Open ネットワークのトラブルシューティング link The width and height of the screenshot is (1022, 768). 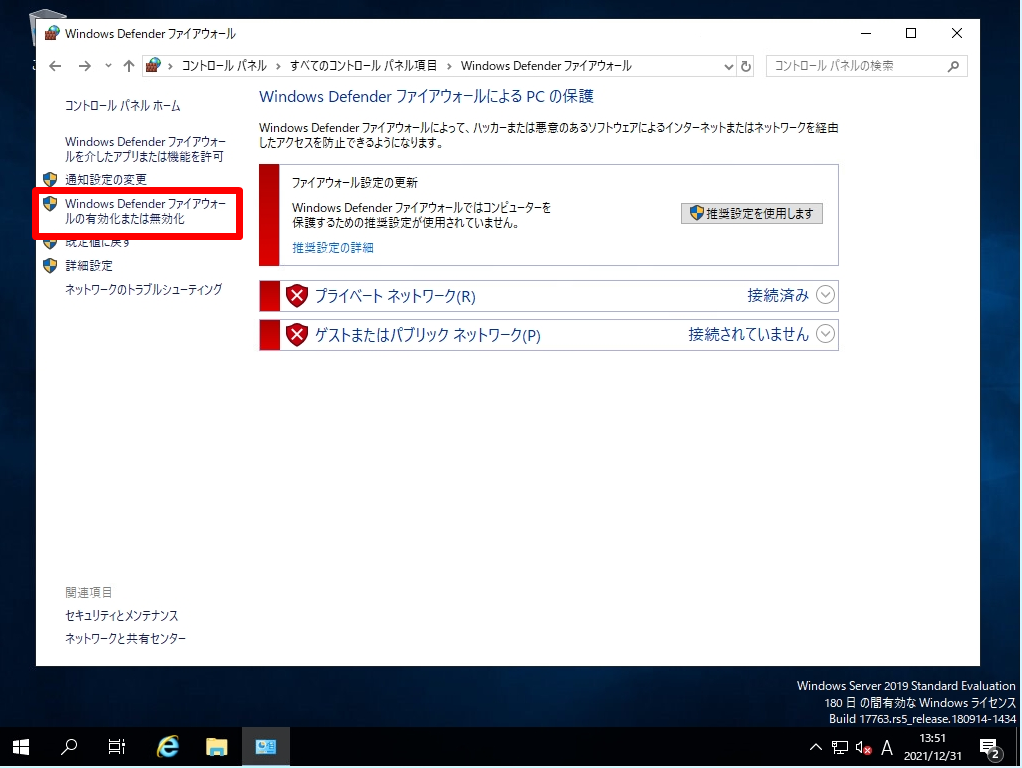pos(143,289)
